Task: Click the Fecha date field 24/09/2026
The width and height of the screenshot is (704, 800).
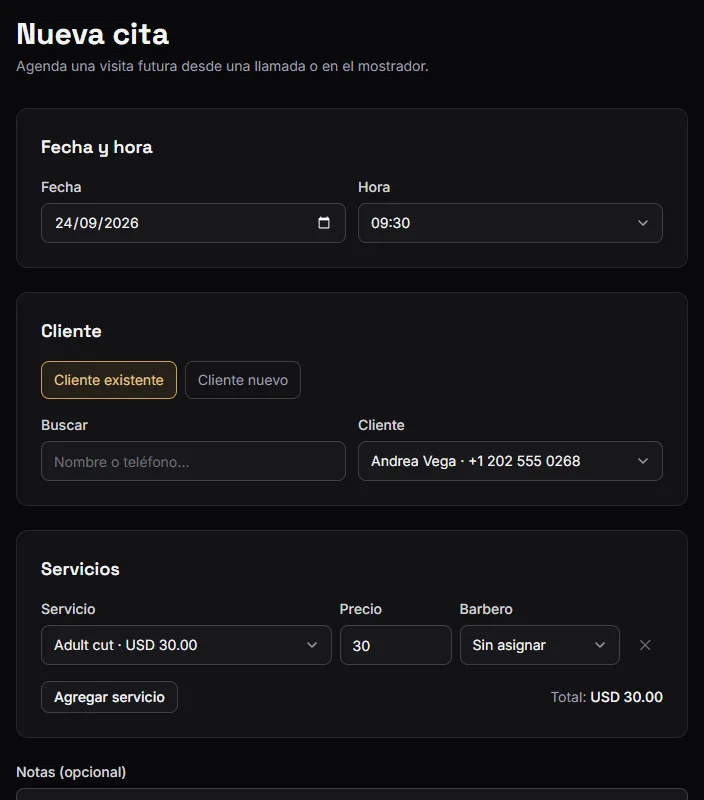Action: 193,223
